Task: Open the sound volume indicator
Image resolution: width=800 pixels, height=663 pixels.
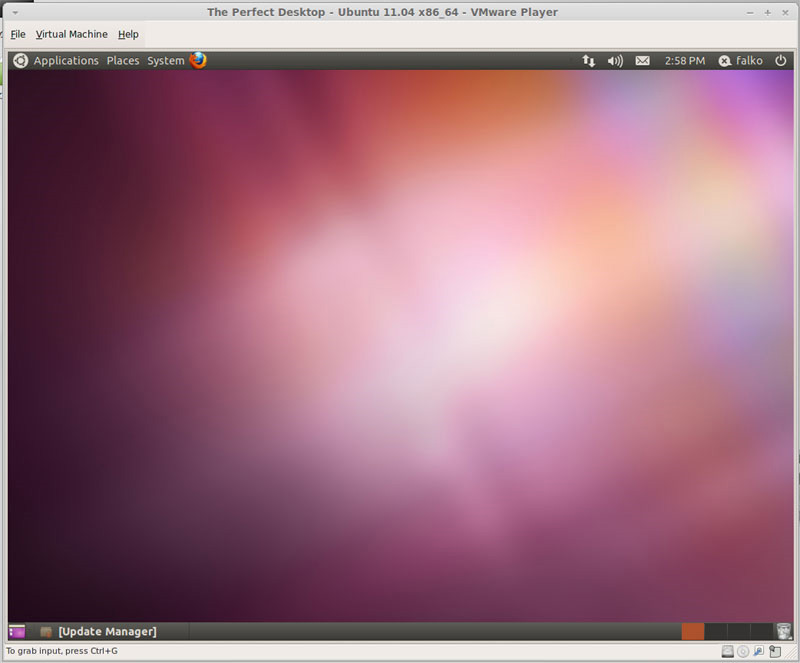Action: click(615, 61)
